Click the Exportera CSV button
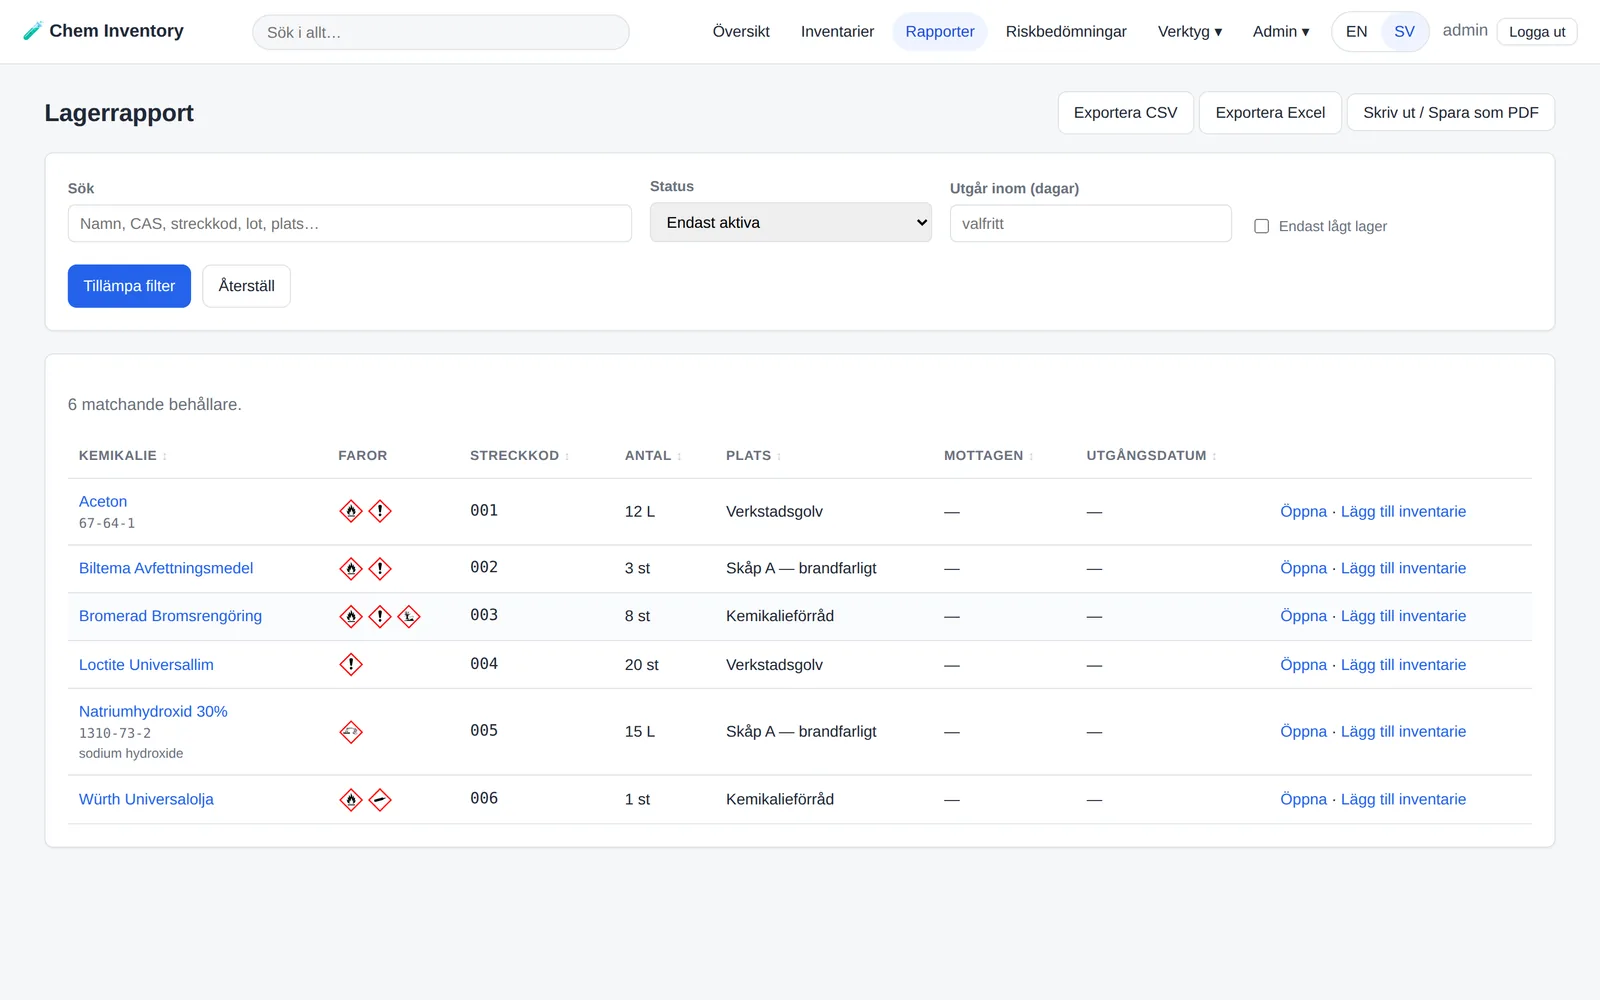Viewport: 1600px width, 1000px height. [x=1126, y=113]
